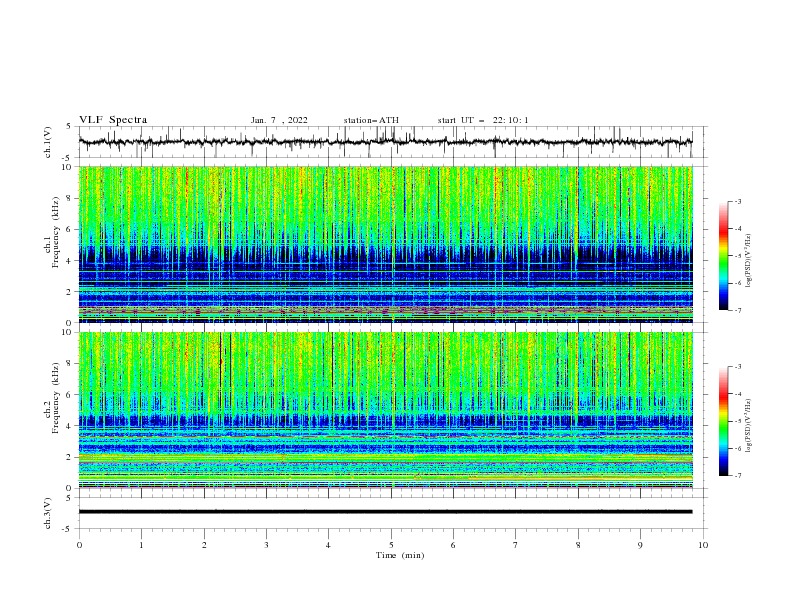Click the date 'Jan. 7, 2022'
Viewport: 792px width, 612px height.
click(x=279, y=120)
